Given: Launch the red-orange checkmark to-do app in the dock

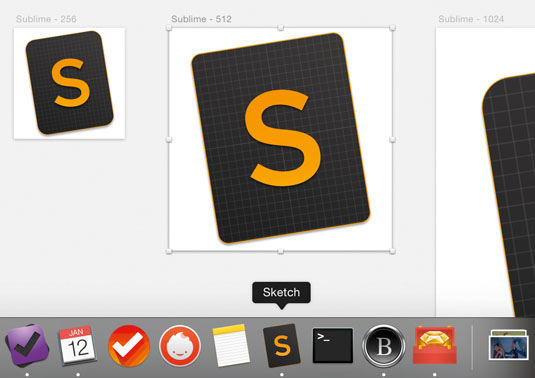Looking at the screenshot, I should pos(129,346).
